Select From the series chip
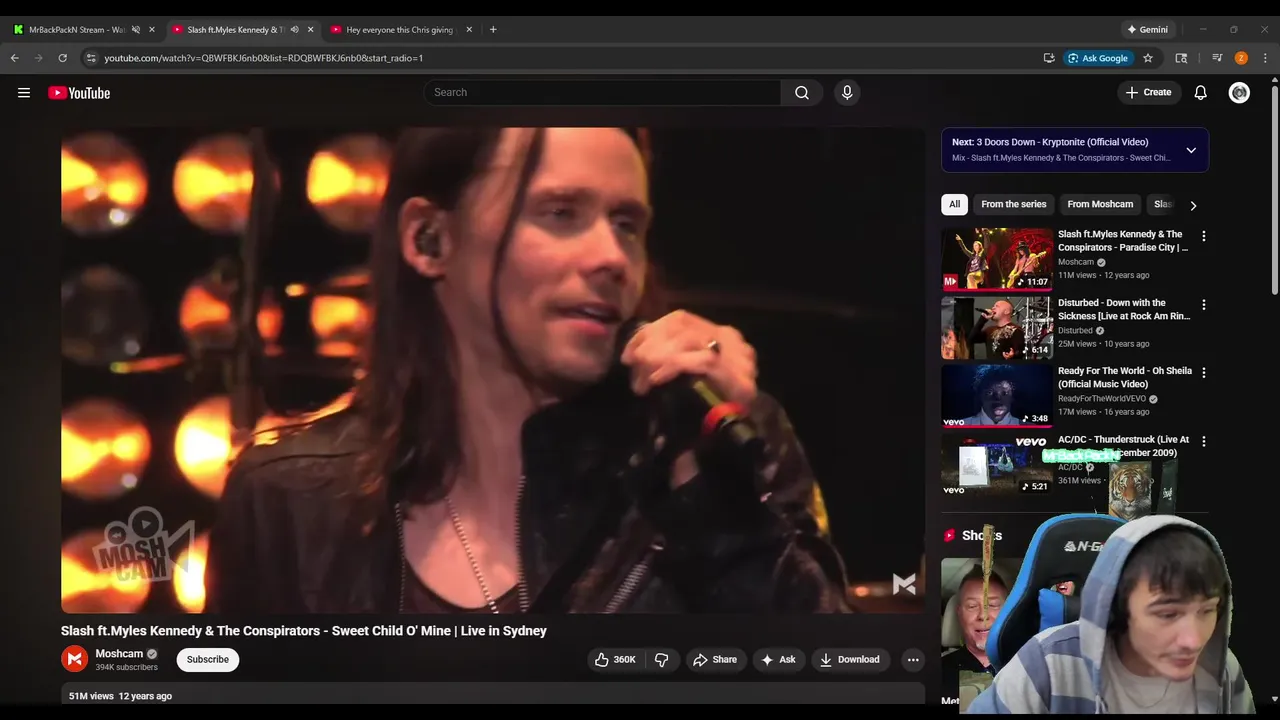 click(x=1014, y=204)
